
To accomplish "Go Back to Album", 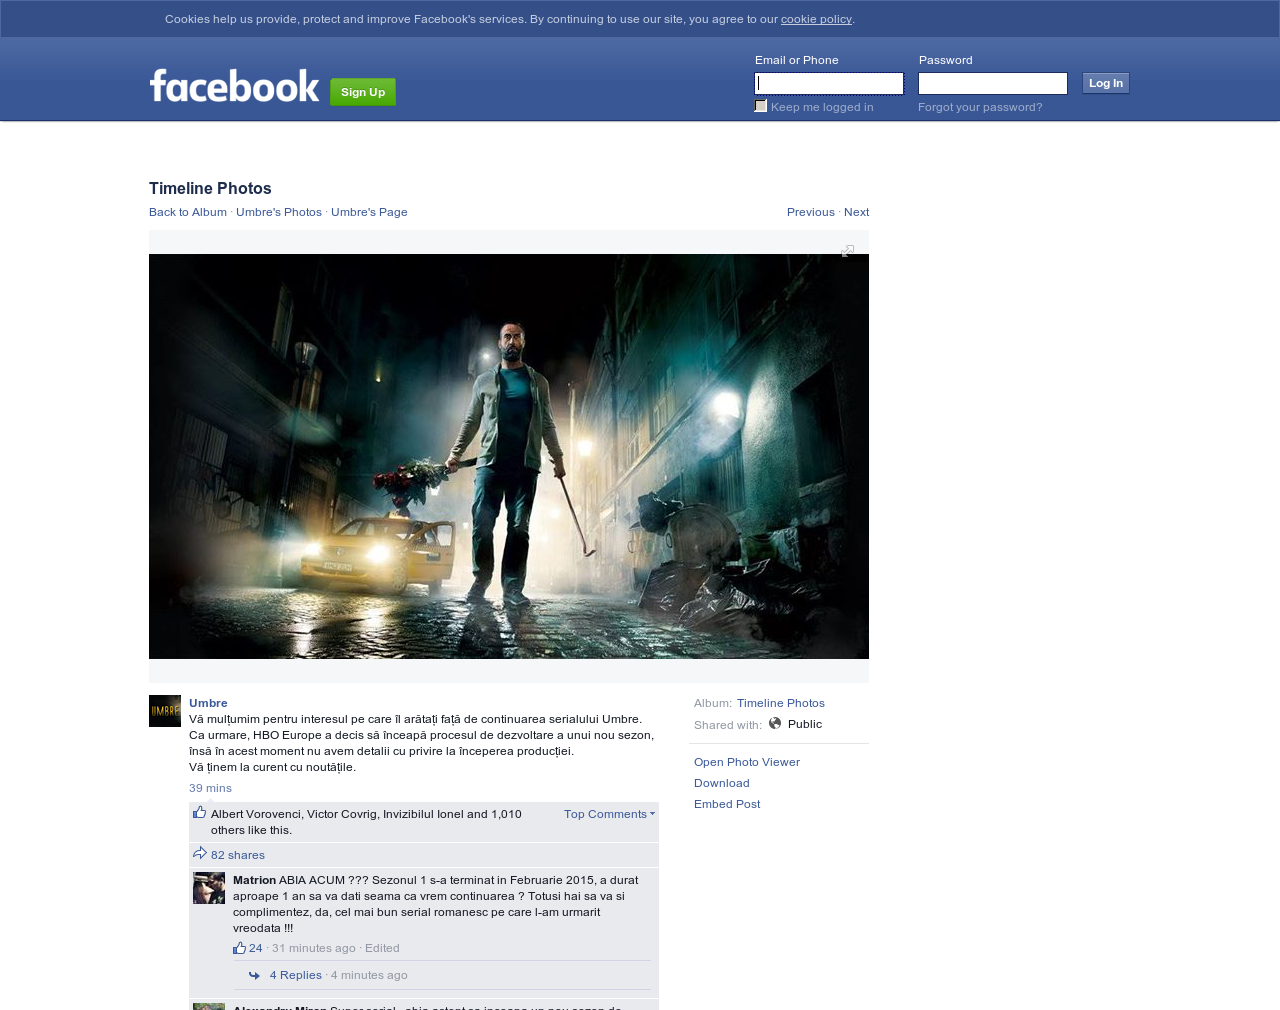I will pyautogui.click(x=188, y=212).
